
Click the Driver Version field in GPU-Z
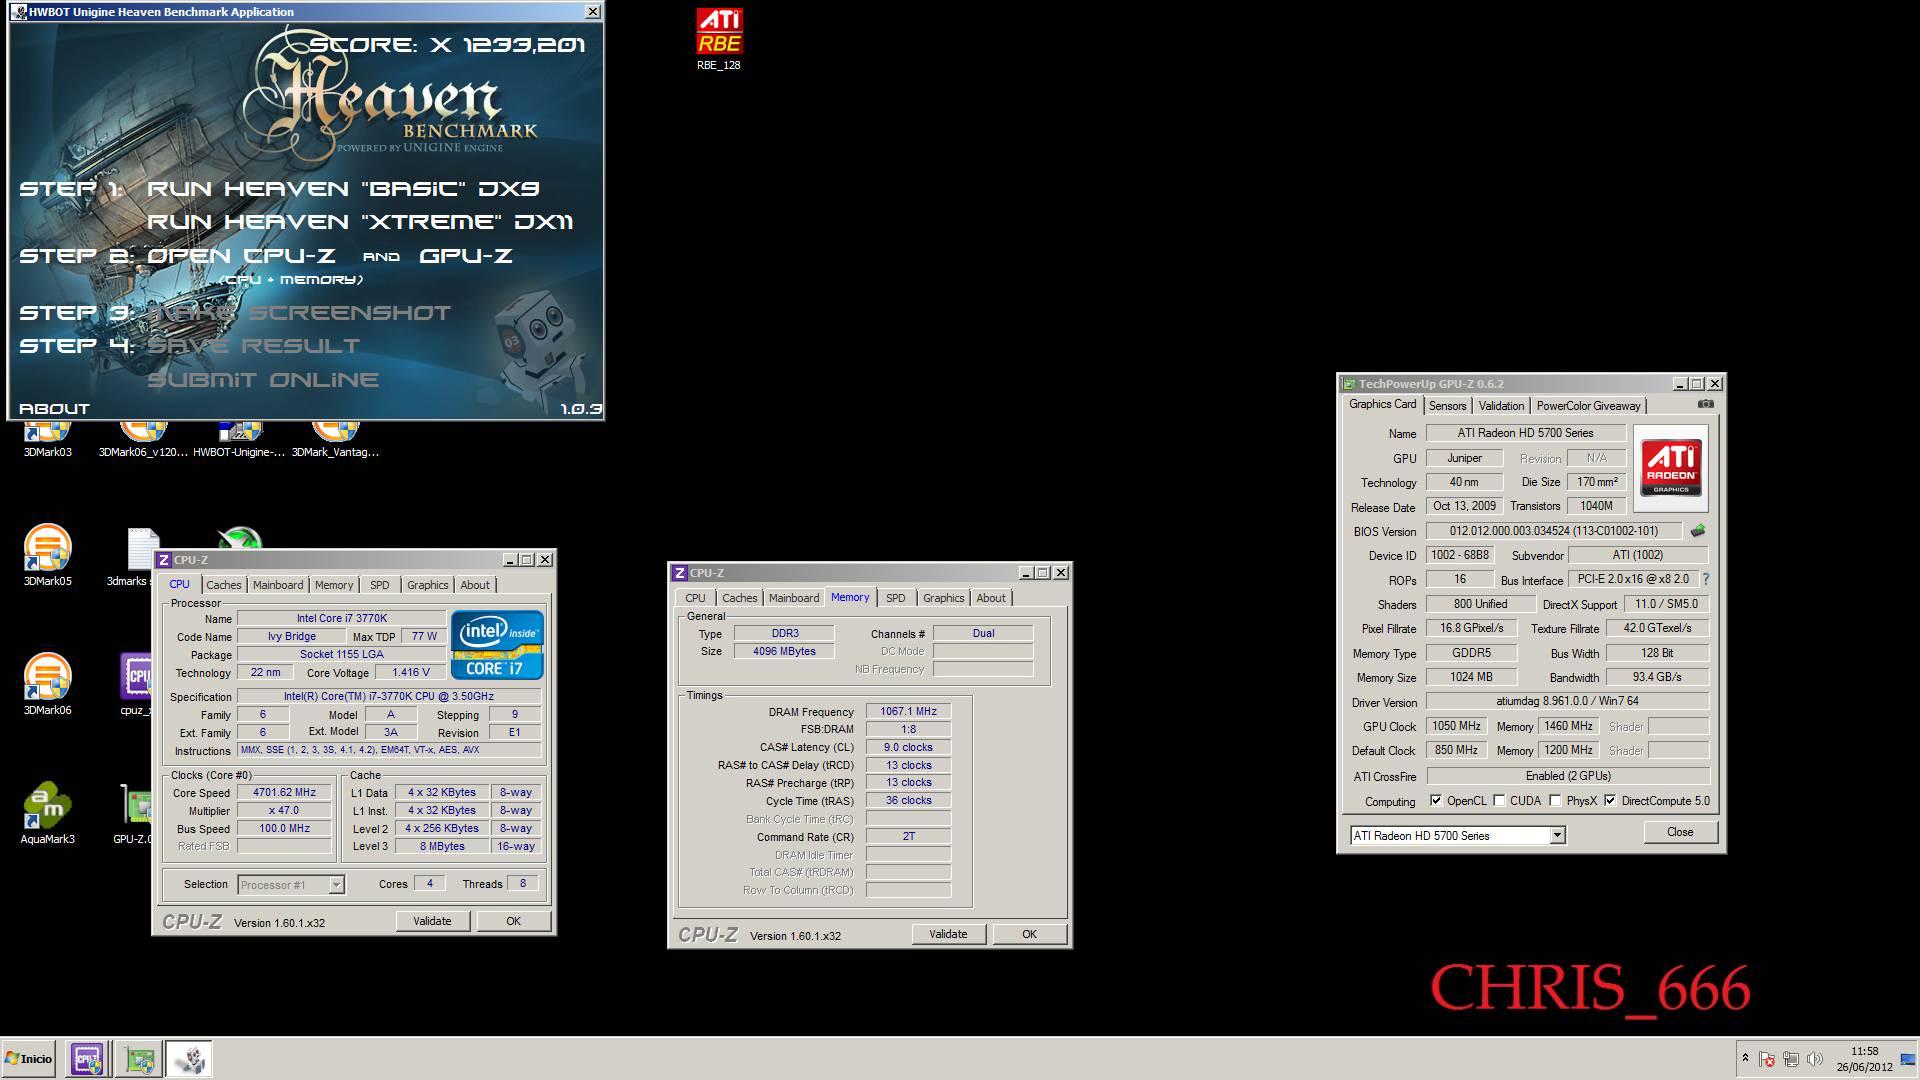[1567, 701]
